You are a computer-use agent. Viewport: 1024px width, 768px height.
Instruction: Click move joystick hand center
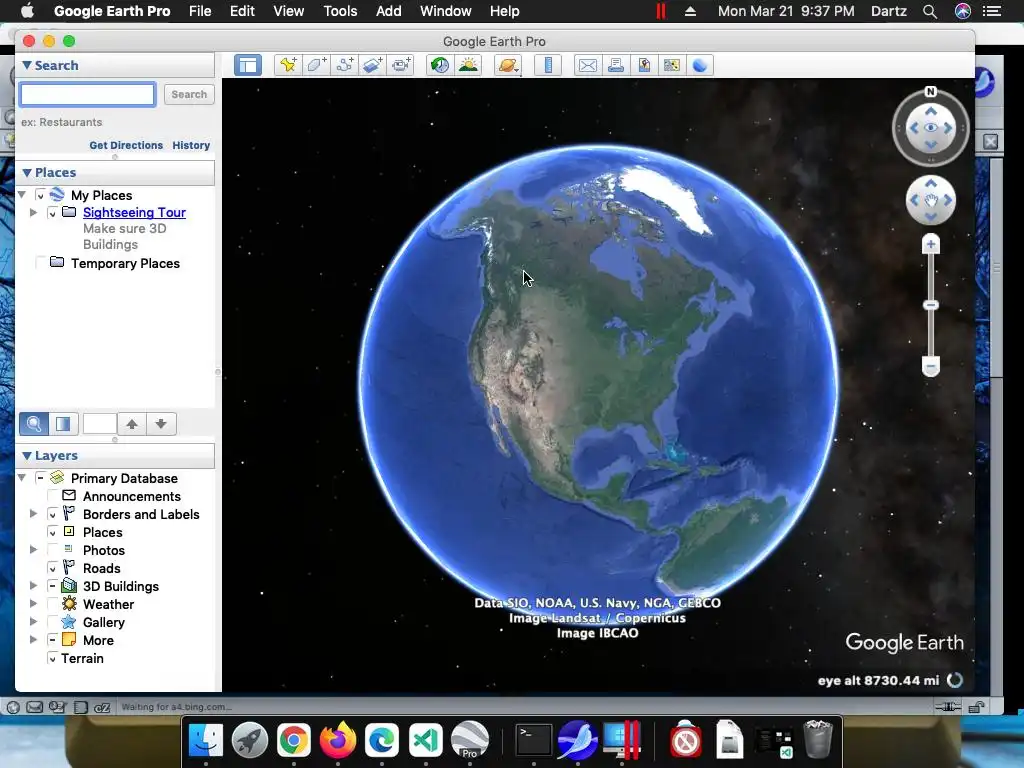(x=931, y=200)
